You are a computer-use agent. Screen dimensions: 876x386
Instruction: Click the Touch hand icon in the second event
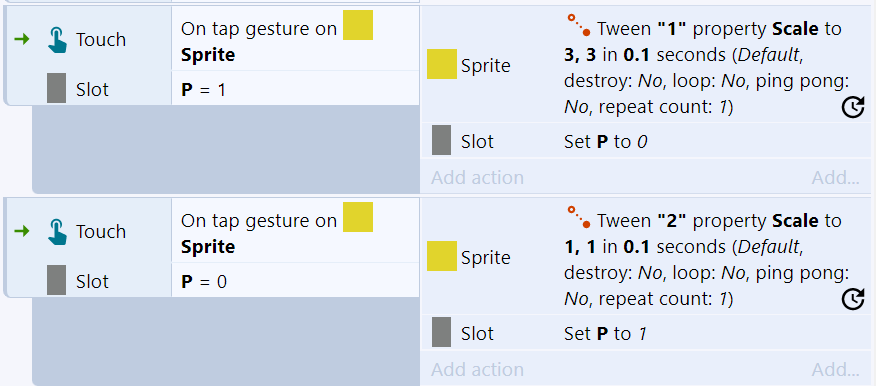tap(57, 231)
